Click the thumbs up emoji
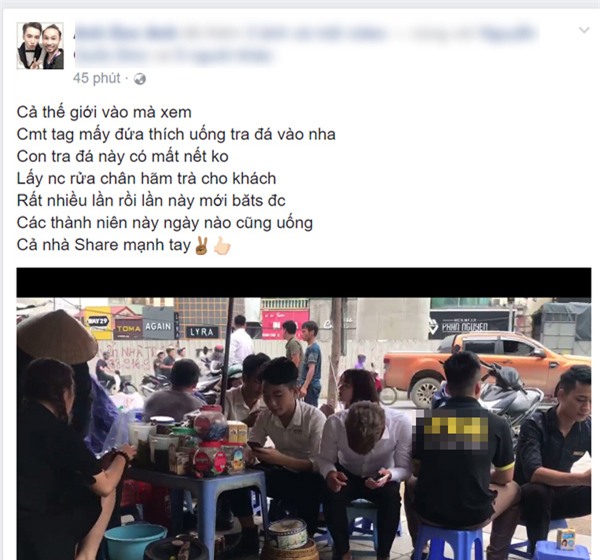 [x=222, y=246]
